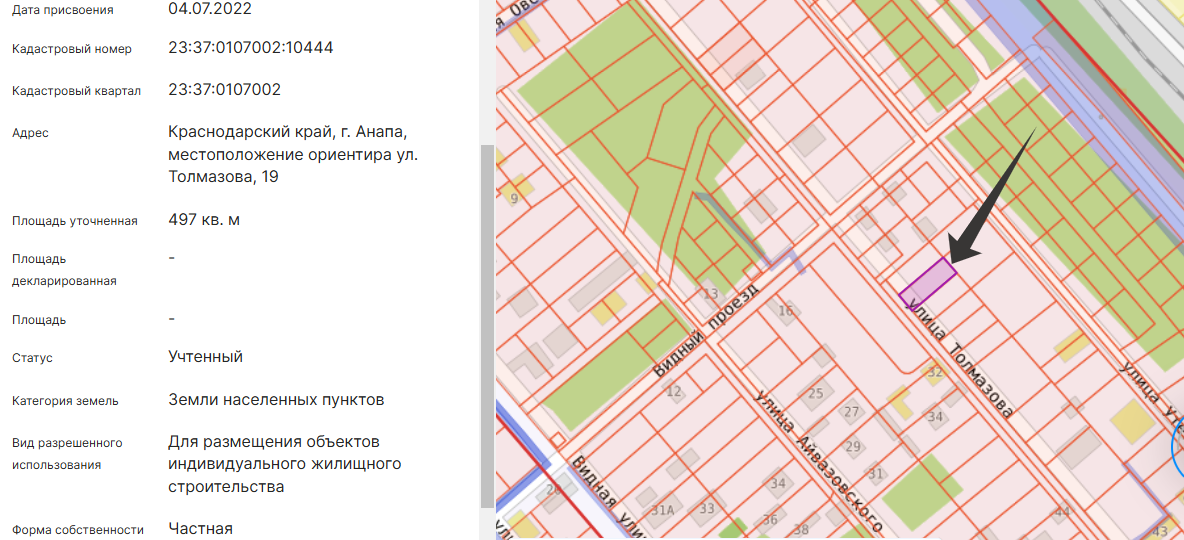Viewport: 1184px width, 540px height.
Task: Select building number 44 on map
Action: click(x=1062, y=512)
